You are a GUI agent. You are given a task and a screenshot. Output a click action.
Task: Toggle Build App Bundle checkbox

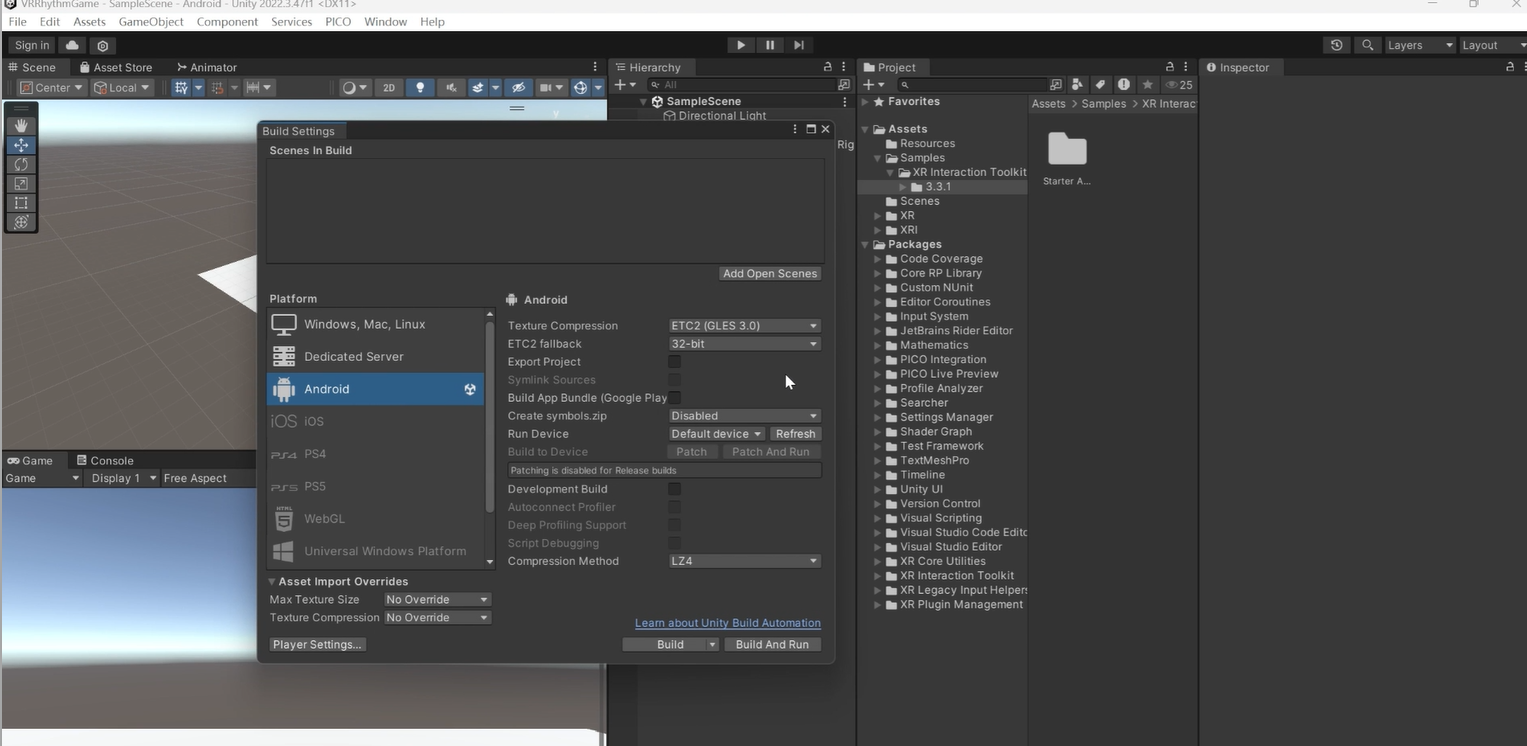(675, 398)
